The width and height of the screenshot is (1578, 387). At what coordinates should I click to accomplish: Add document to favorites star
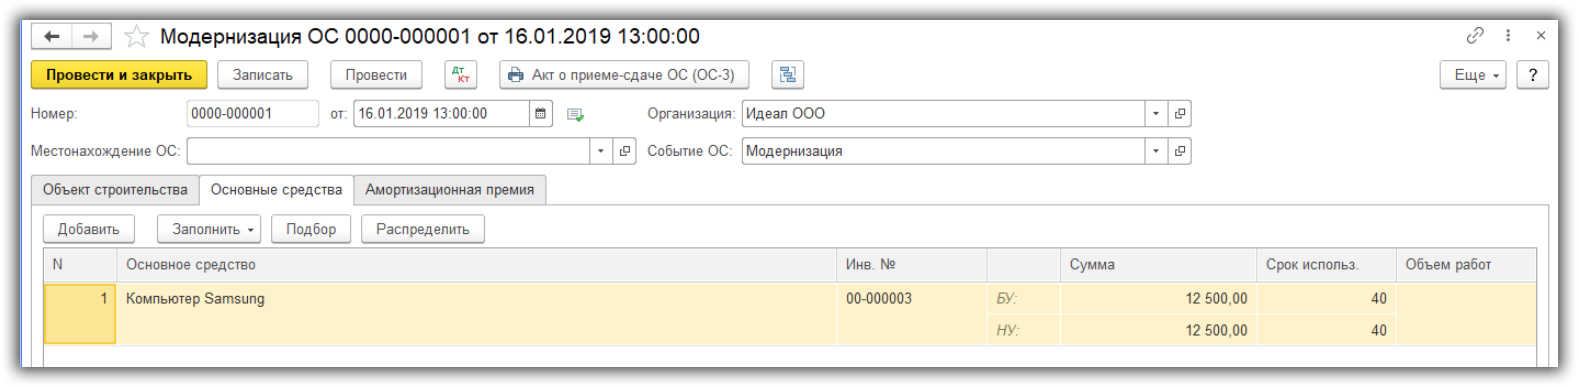136,37
